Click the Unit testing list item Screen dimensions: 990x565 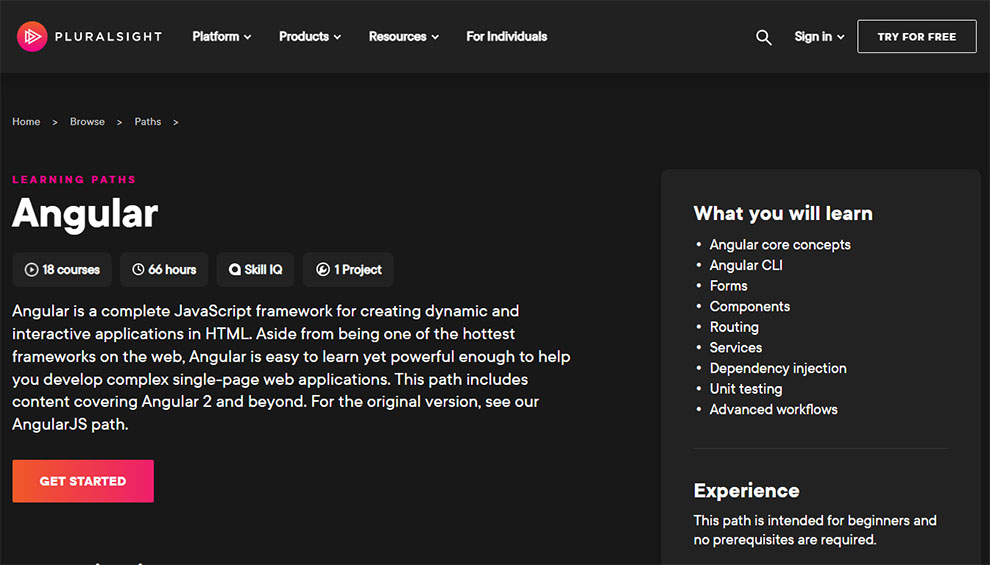746,389
